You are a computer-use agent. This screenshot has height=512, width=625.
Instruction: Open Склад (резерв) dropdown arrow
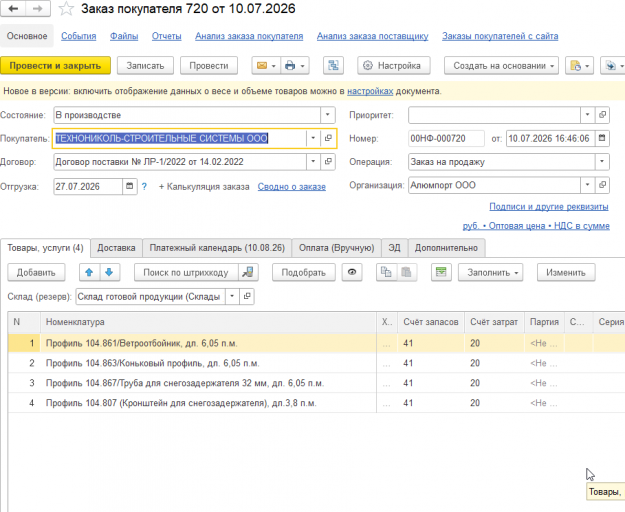click(232, 296)
